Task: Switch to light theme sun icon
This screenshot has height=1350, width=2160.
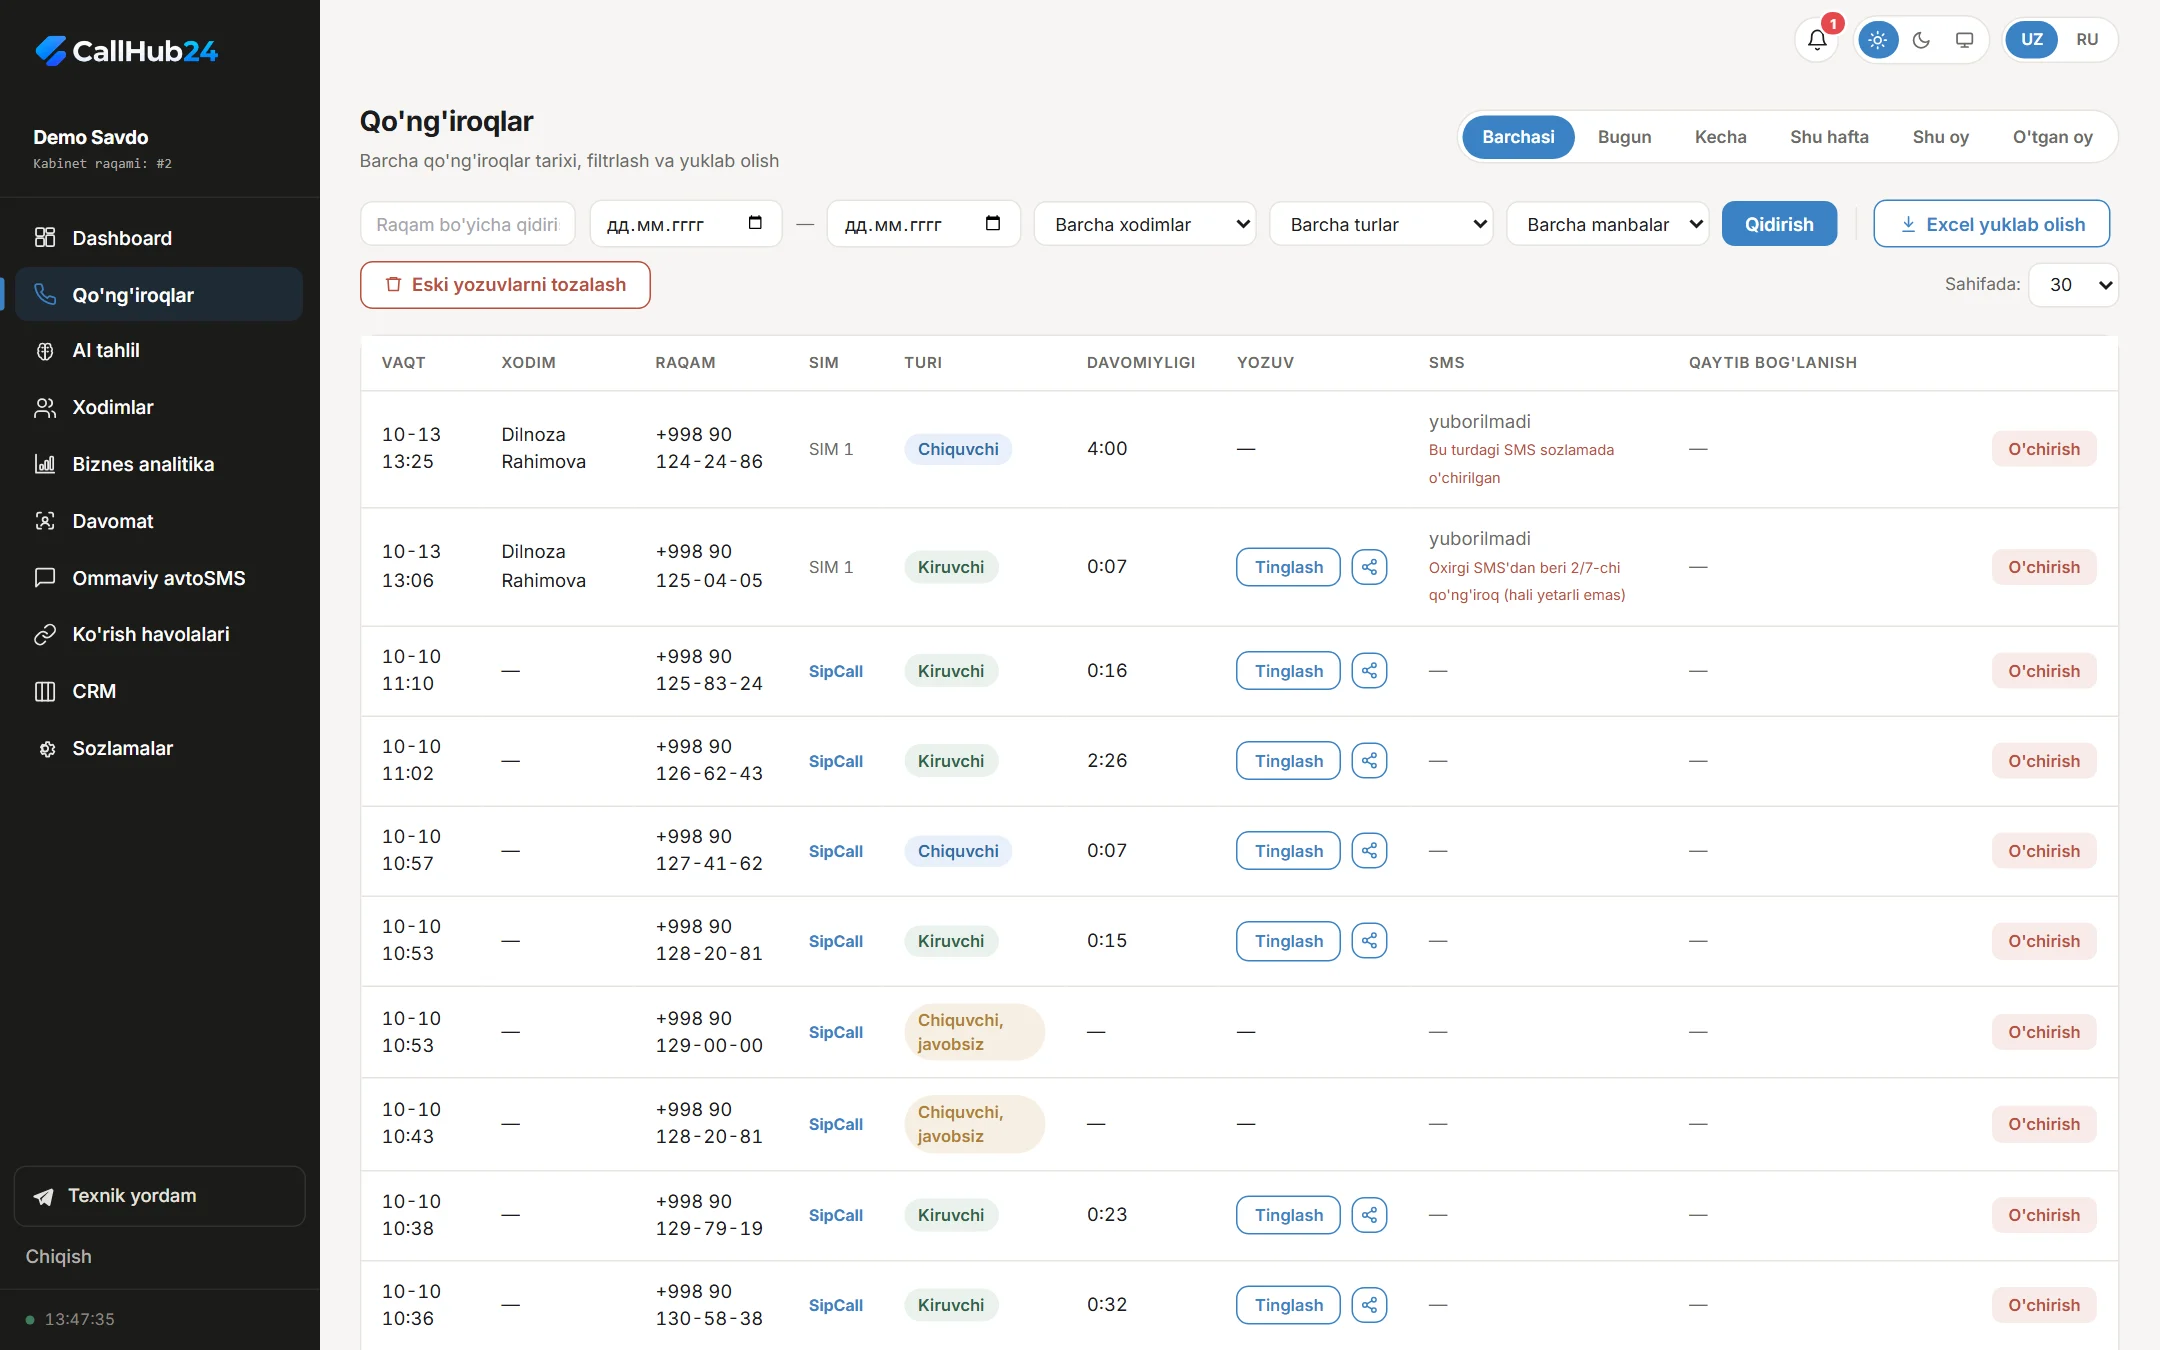Action: point(1877,40)
